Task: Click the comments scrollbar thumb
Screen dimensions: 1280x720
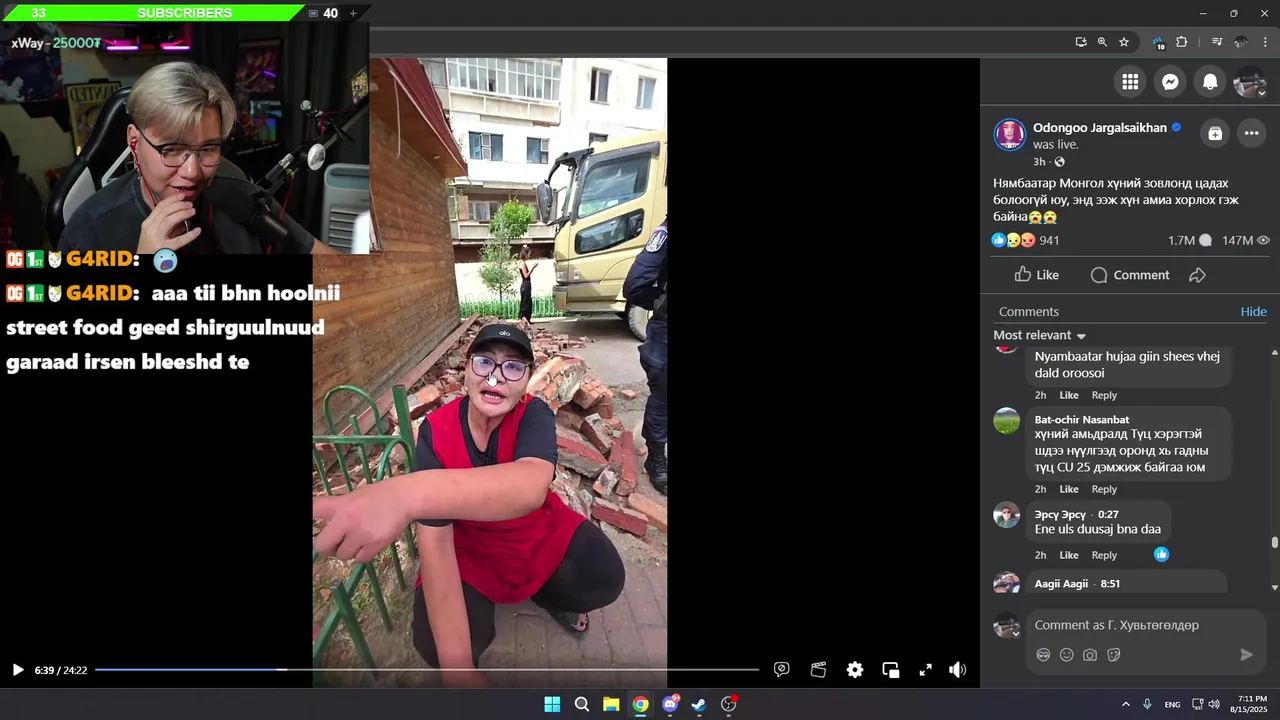Action: point(1274,543)
